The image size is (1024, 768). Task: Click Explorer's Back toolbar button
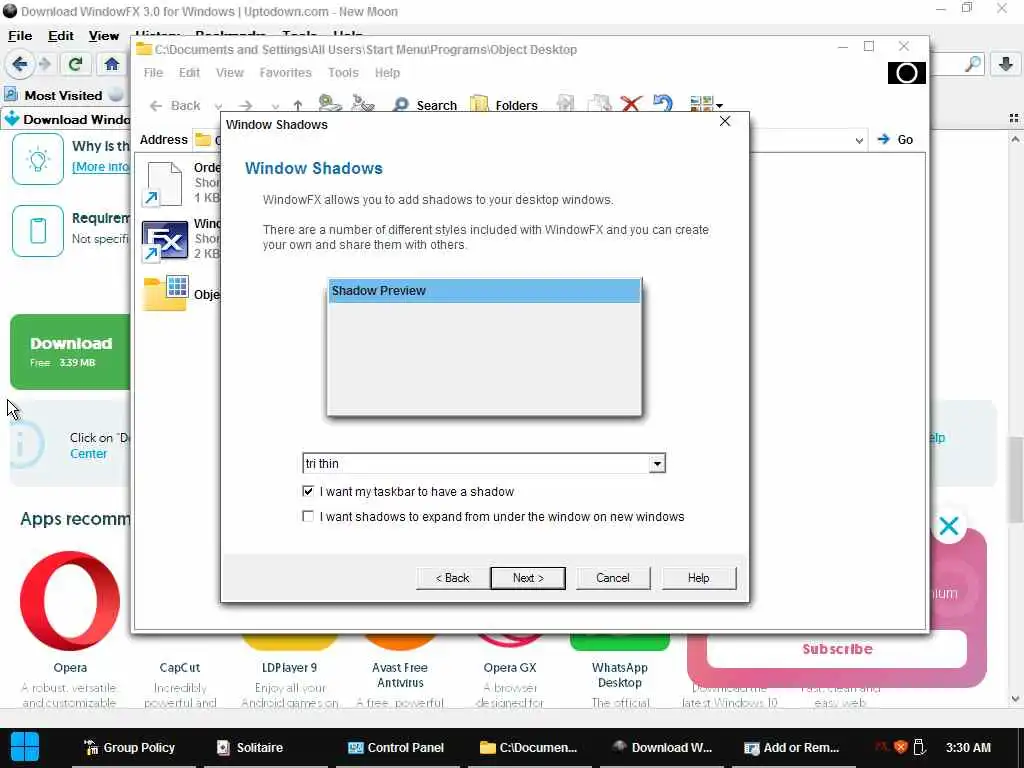[174, 105]
